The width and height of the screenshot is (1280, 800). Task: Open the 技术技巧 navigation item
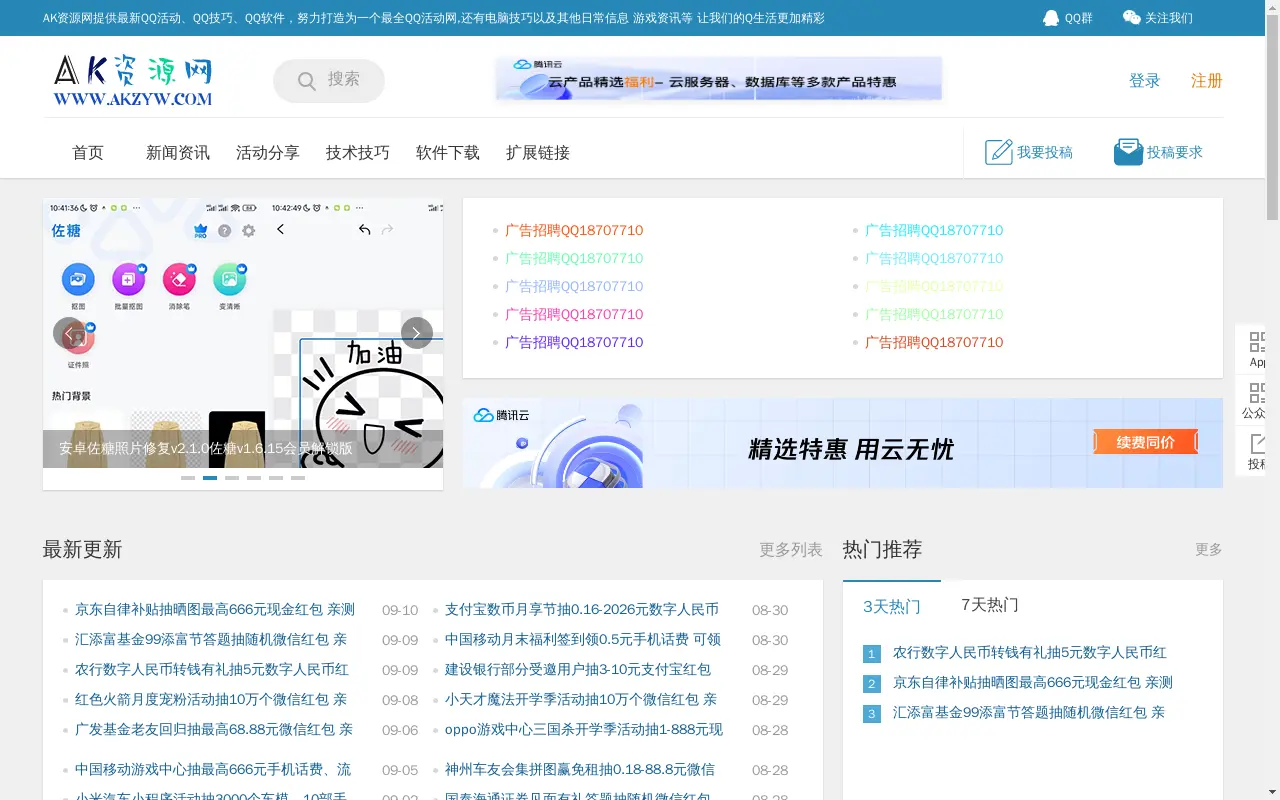(358, 153)
